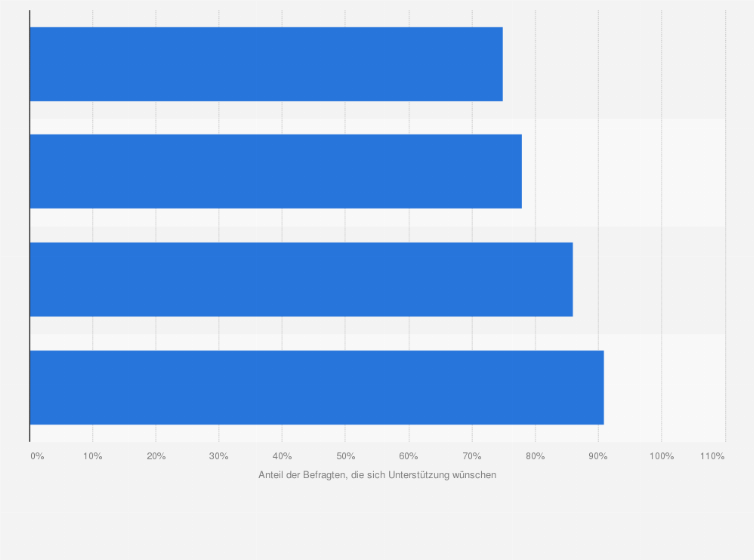The width and height of the screenshot is (754, 560).
Task: Select the 40% axis tick label
Action: click(x=282, y=456)
